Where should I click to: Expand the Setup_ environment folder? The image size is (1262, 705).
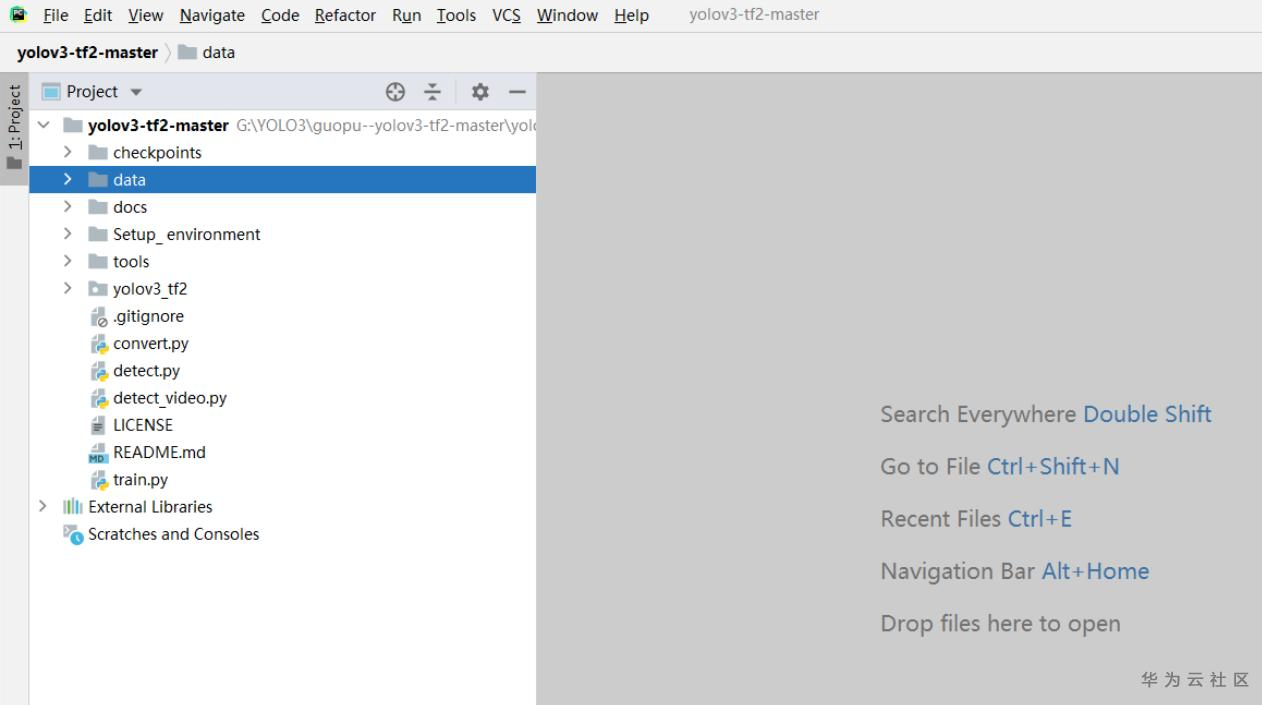point(68,234)
